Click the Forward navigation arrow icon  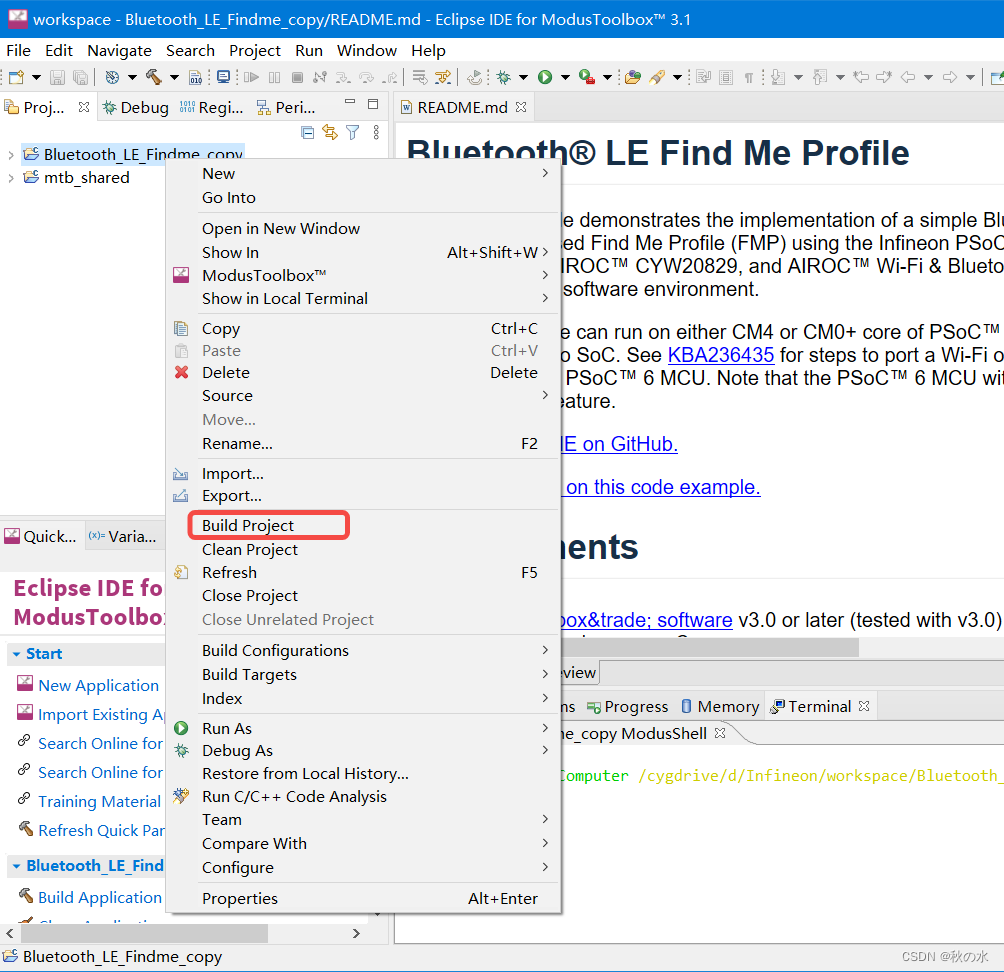[950, 77]
